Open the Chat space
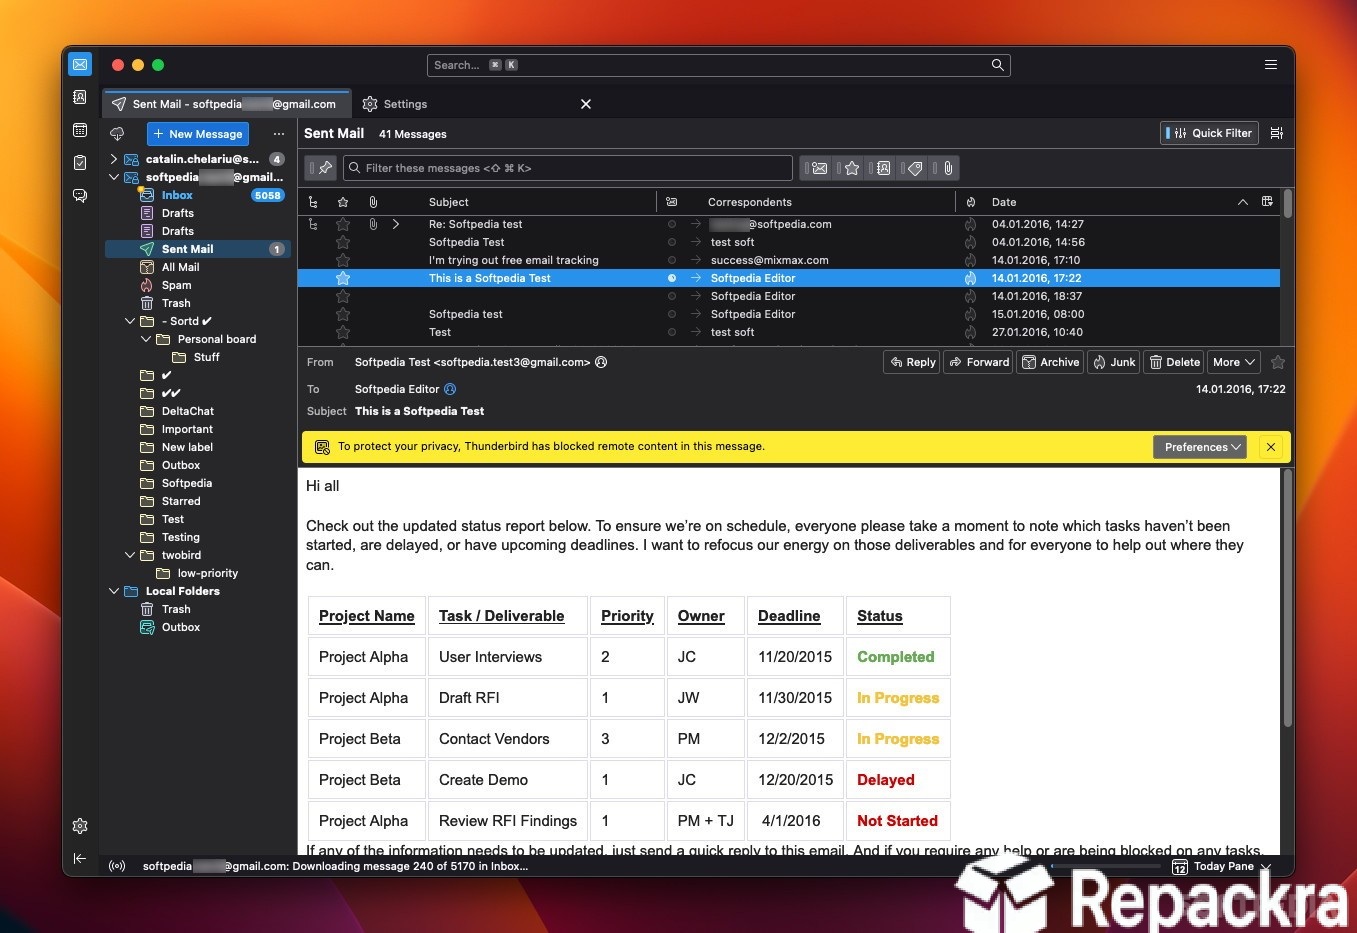The width and height of the screenshot is (1357, 933). 80,196
